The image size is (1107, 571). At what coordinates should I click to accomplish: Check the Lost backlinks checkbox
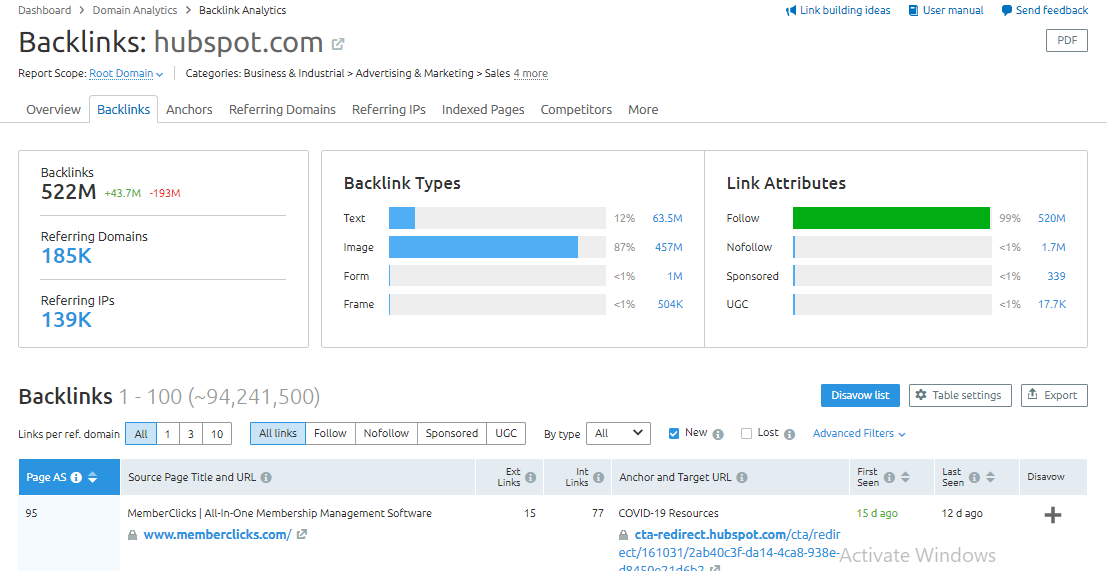(746, 433)
